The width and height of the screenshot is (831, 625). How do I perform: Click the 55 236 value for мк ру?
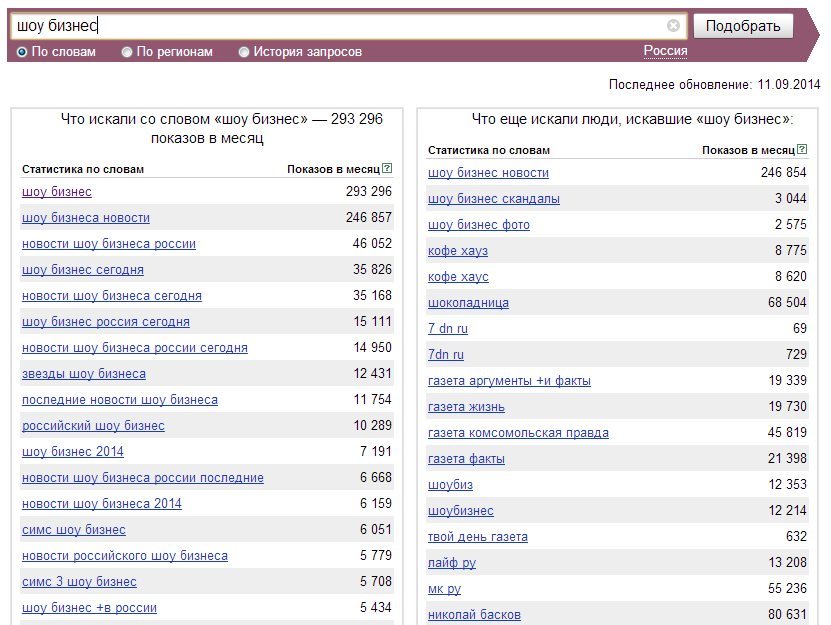pyautogui.click(x=787, y=588)
